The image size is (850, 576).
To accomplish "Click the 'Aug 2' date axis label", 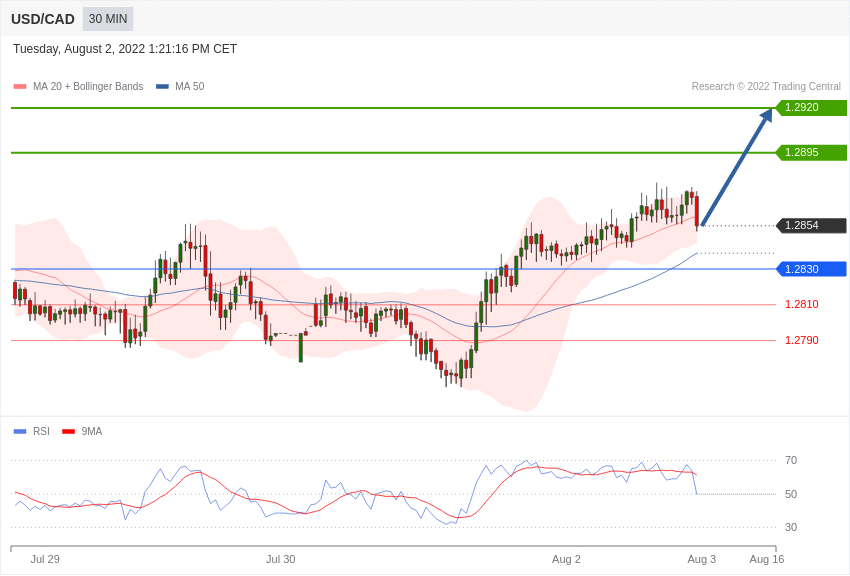I will point(566,559).
